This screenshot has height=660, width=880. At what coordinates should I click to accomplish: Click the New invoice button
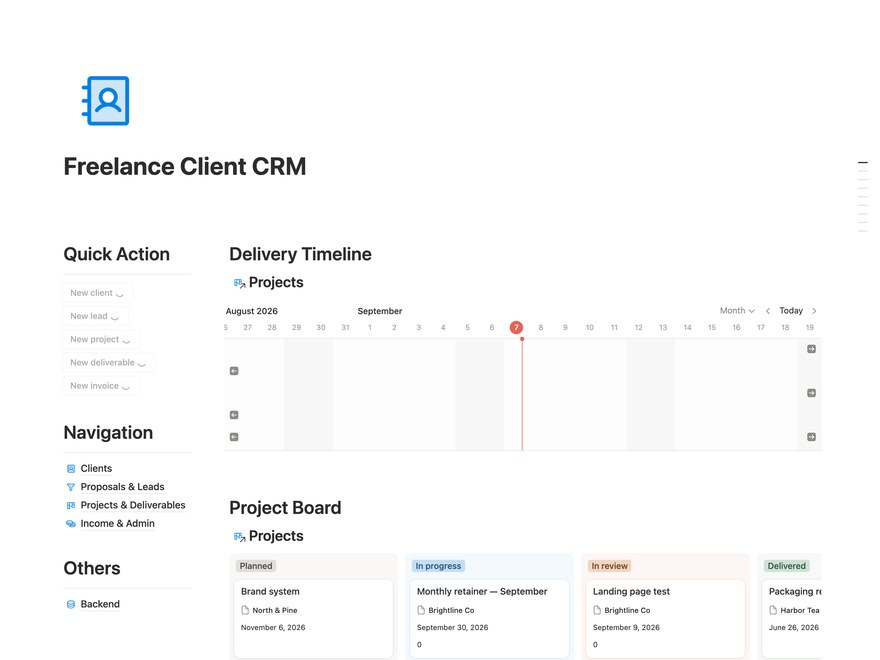pyautogui.click(x=101, y=386)
